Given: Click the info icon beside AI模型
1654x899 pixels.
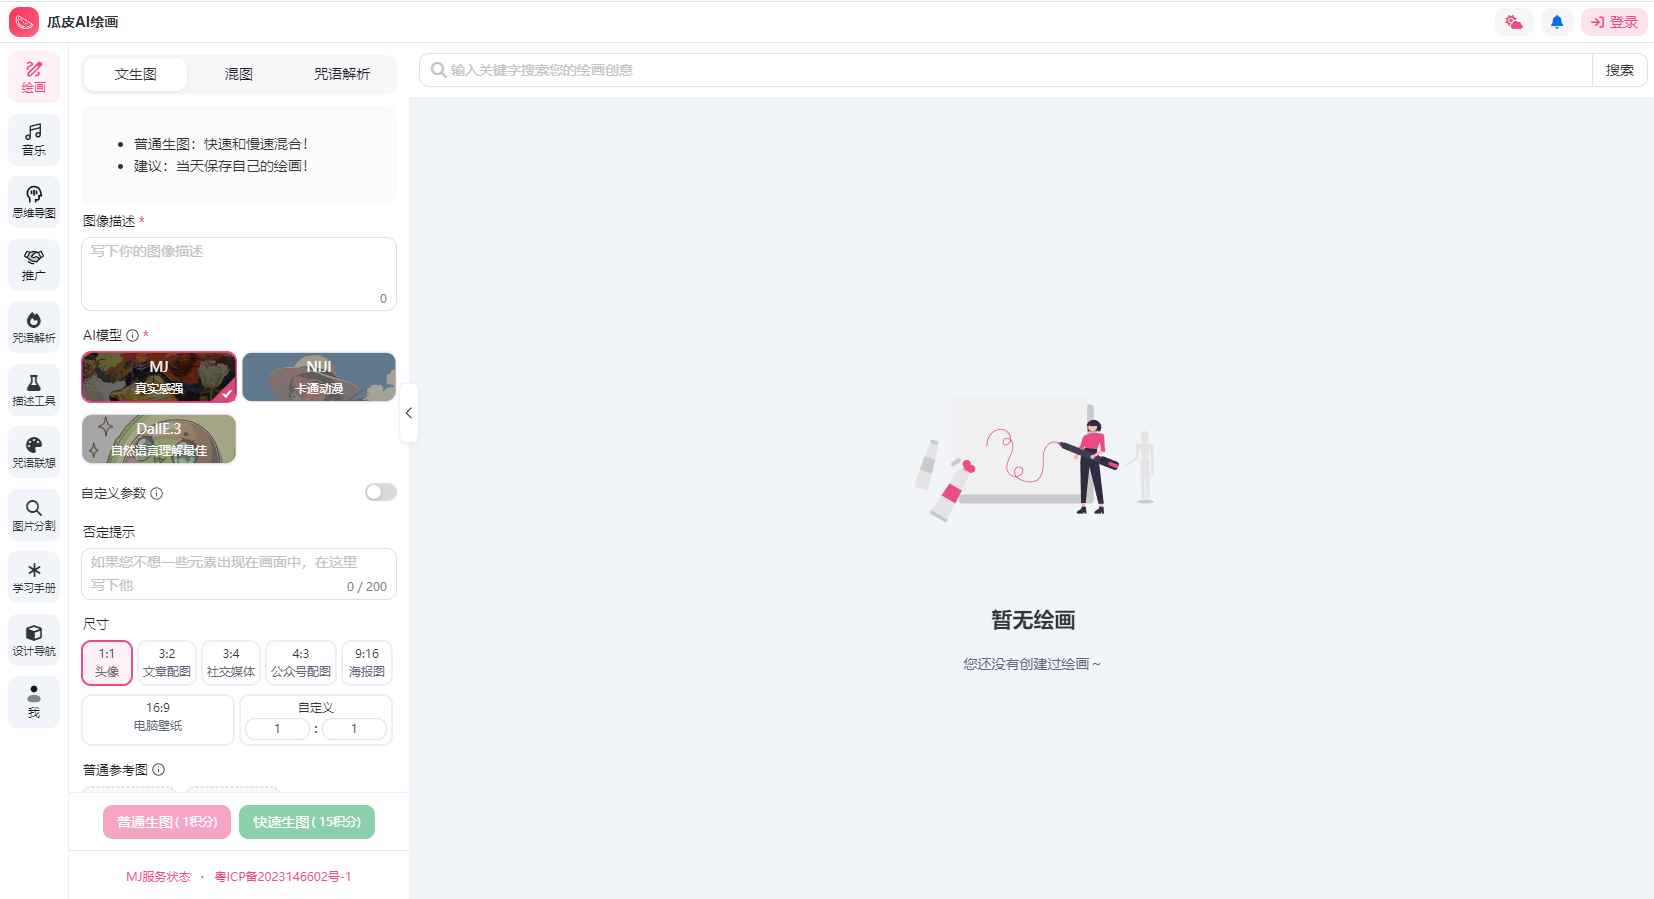Looking at the screenshot, I should point(132,336).
